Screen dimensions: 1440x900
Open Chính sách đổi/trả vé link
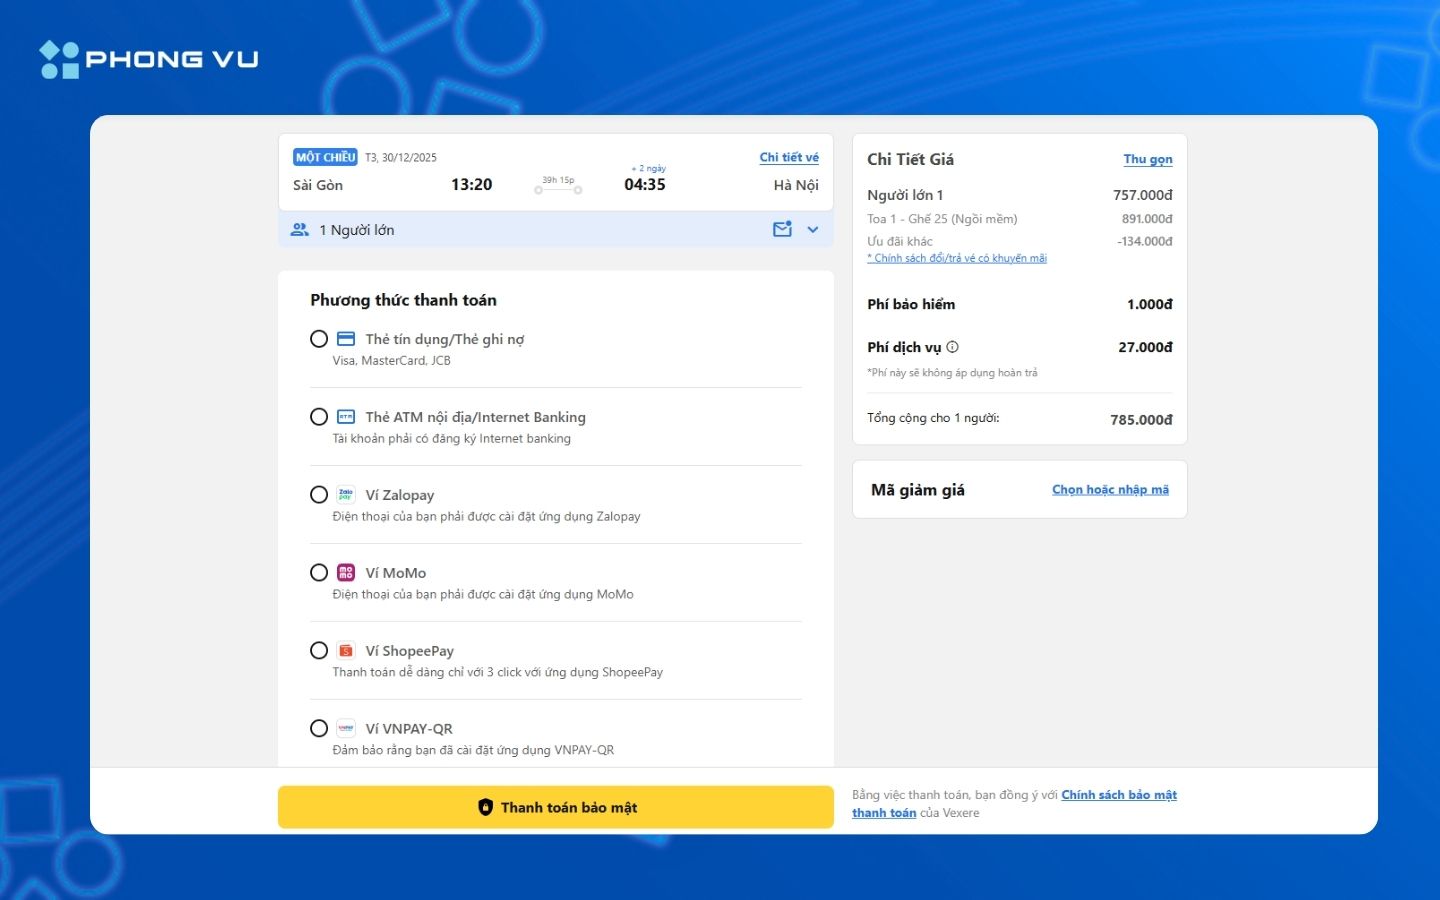pyautogui.click(x=957, y=258)
